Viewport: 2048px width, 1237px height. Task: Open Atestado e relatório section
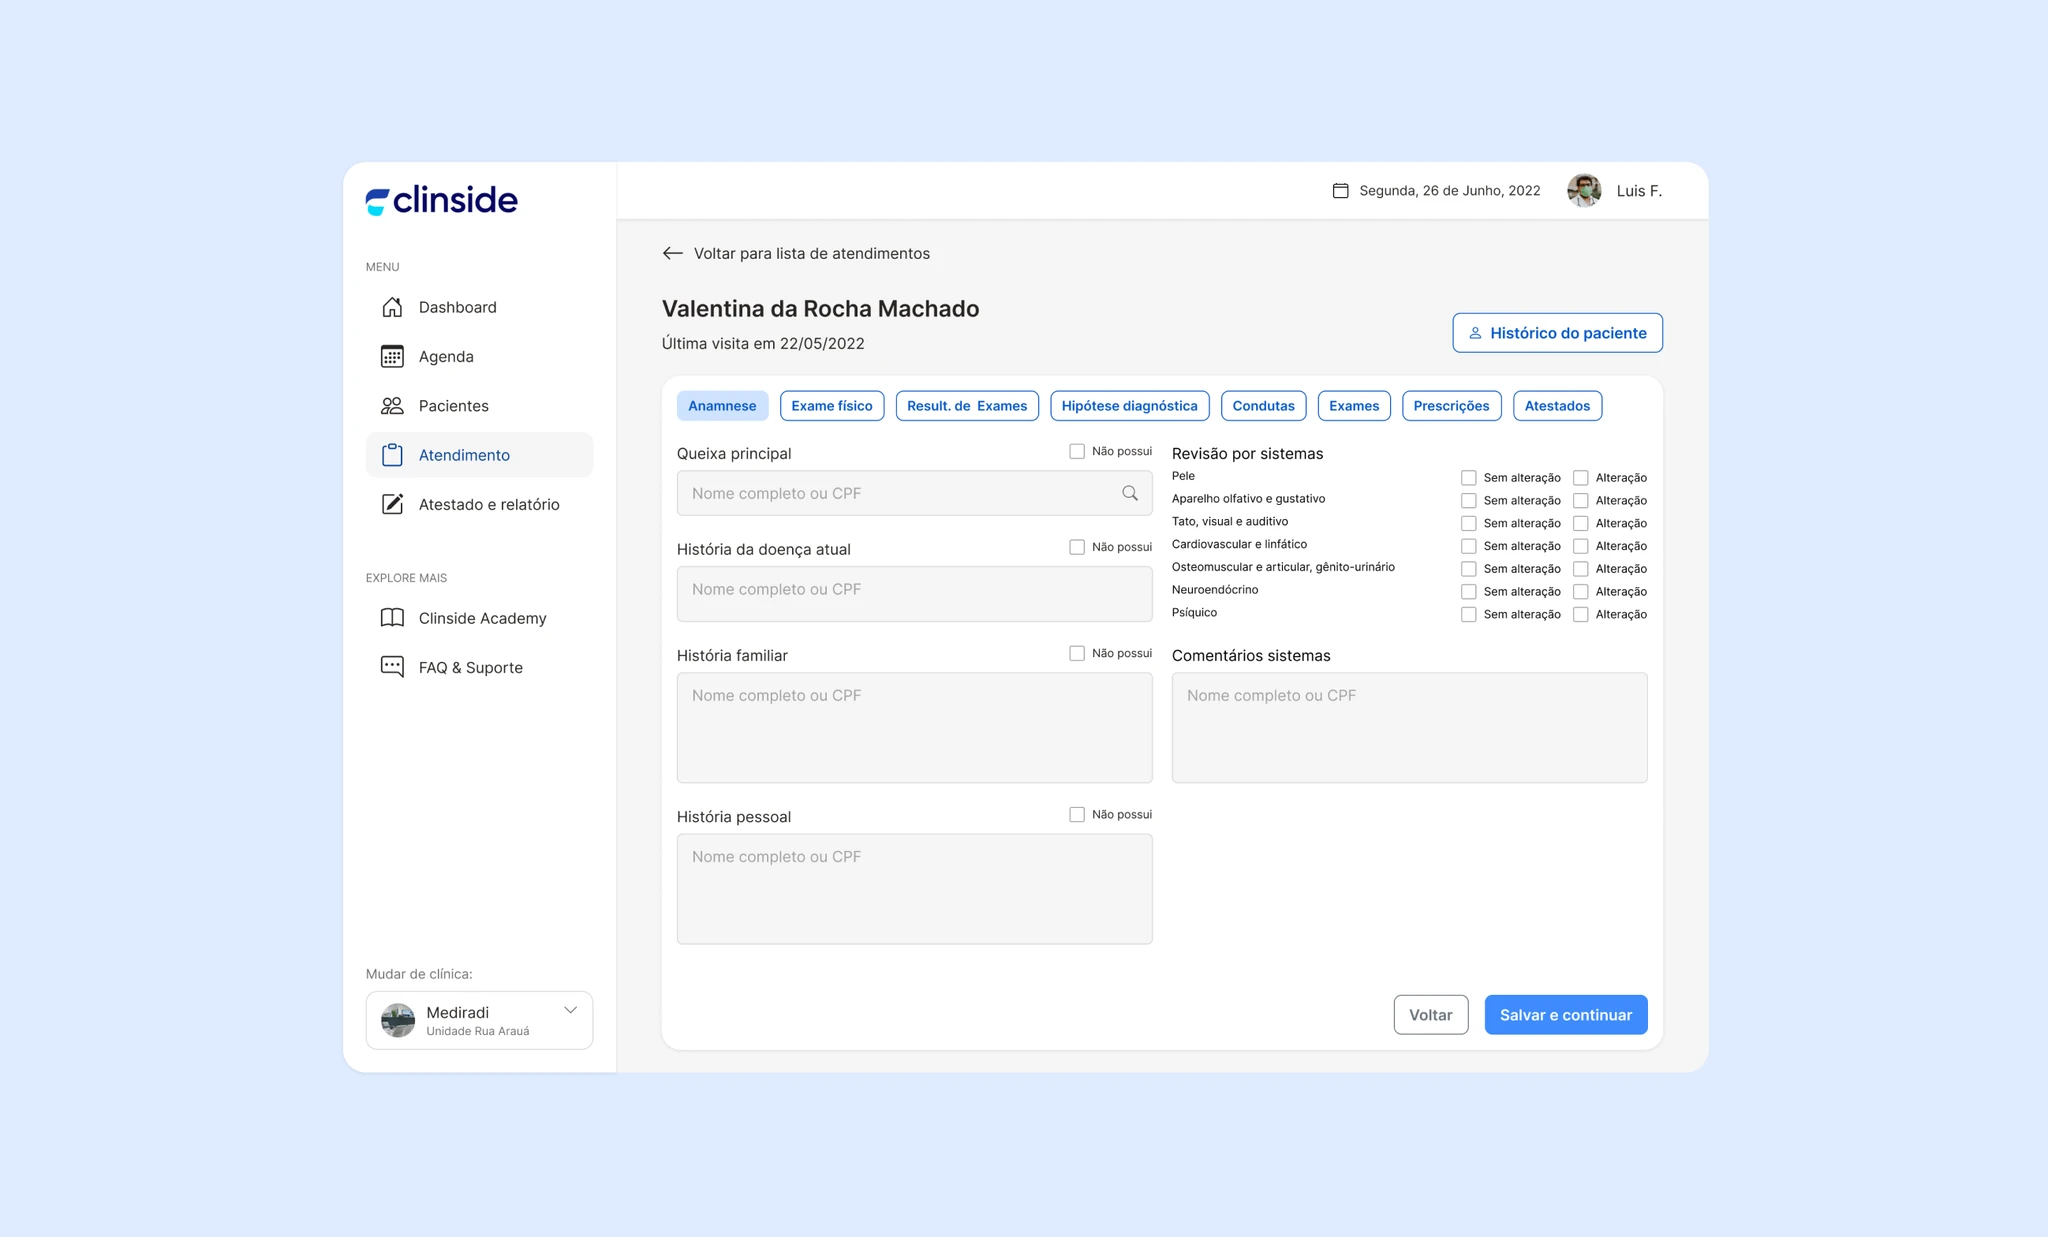tap(489, 504)
